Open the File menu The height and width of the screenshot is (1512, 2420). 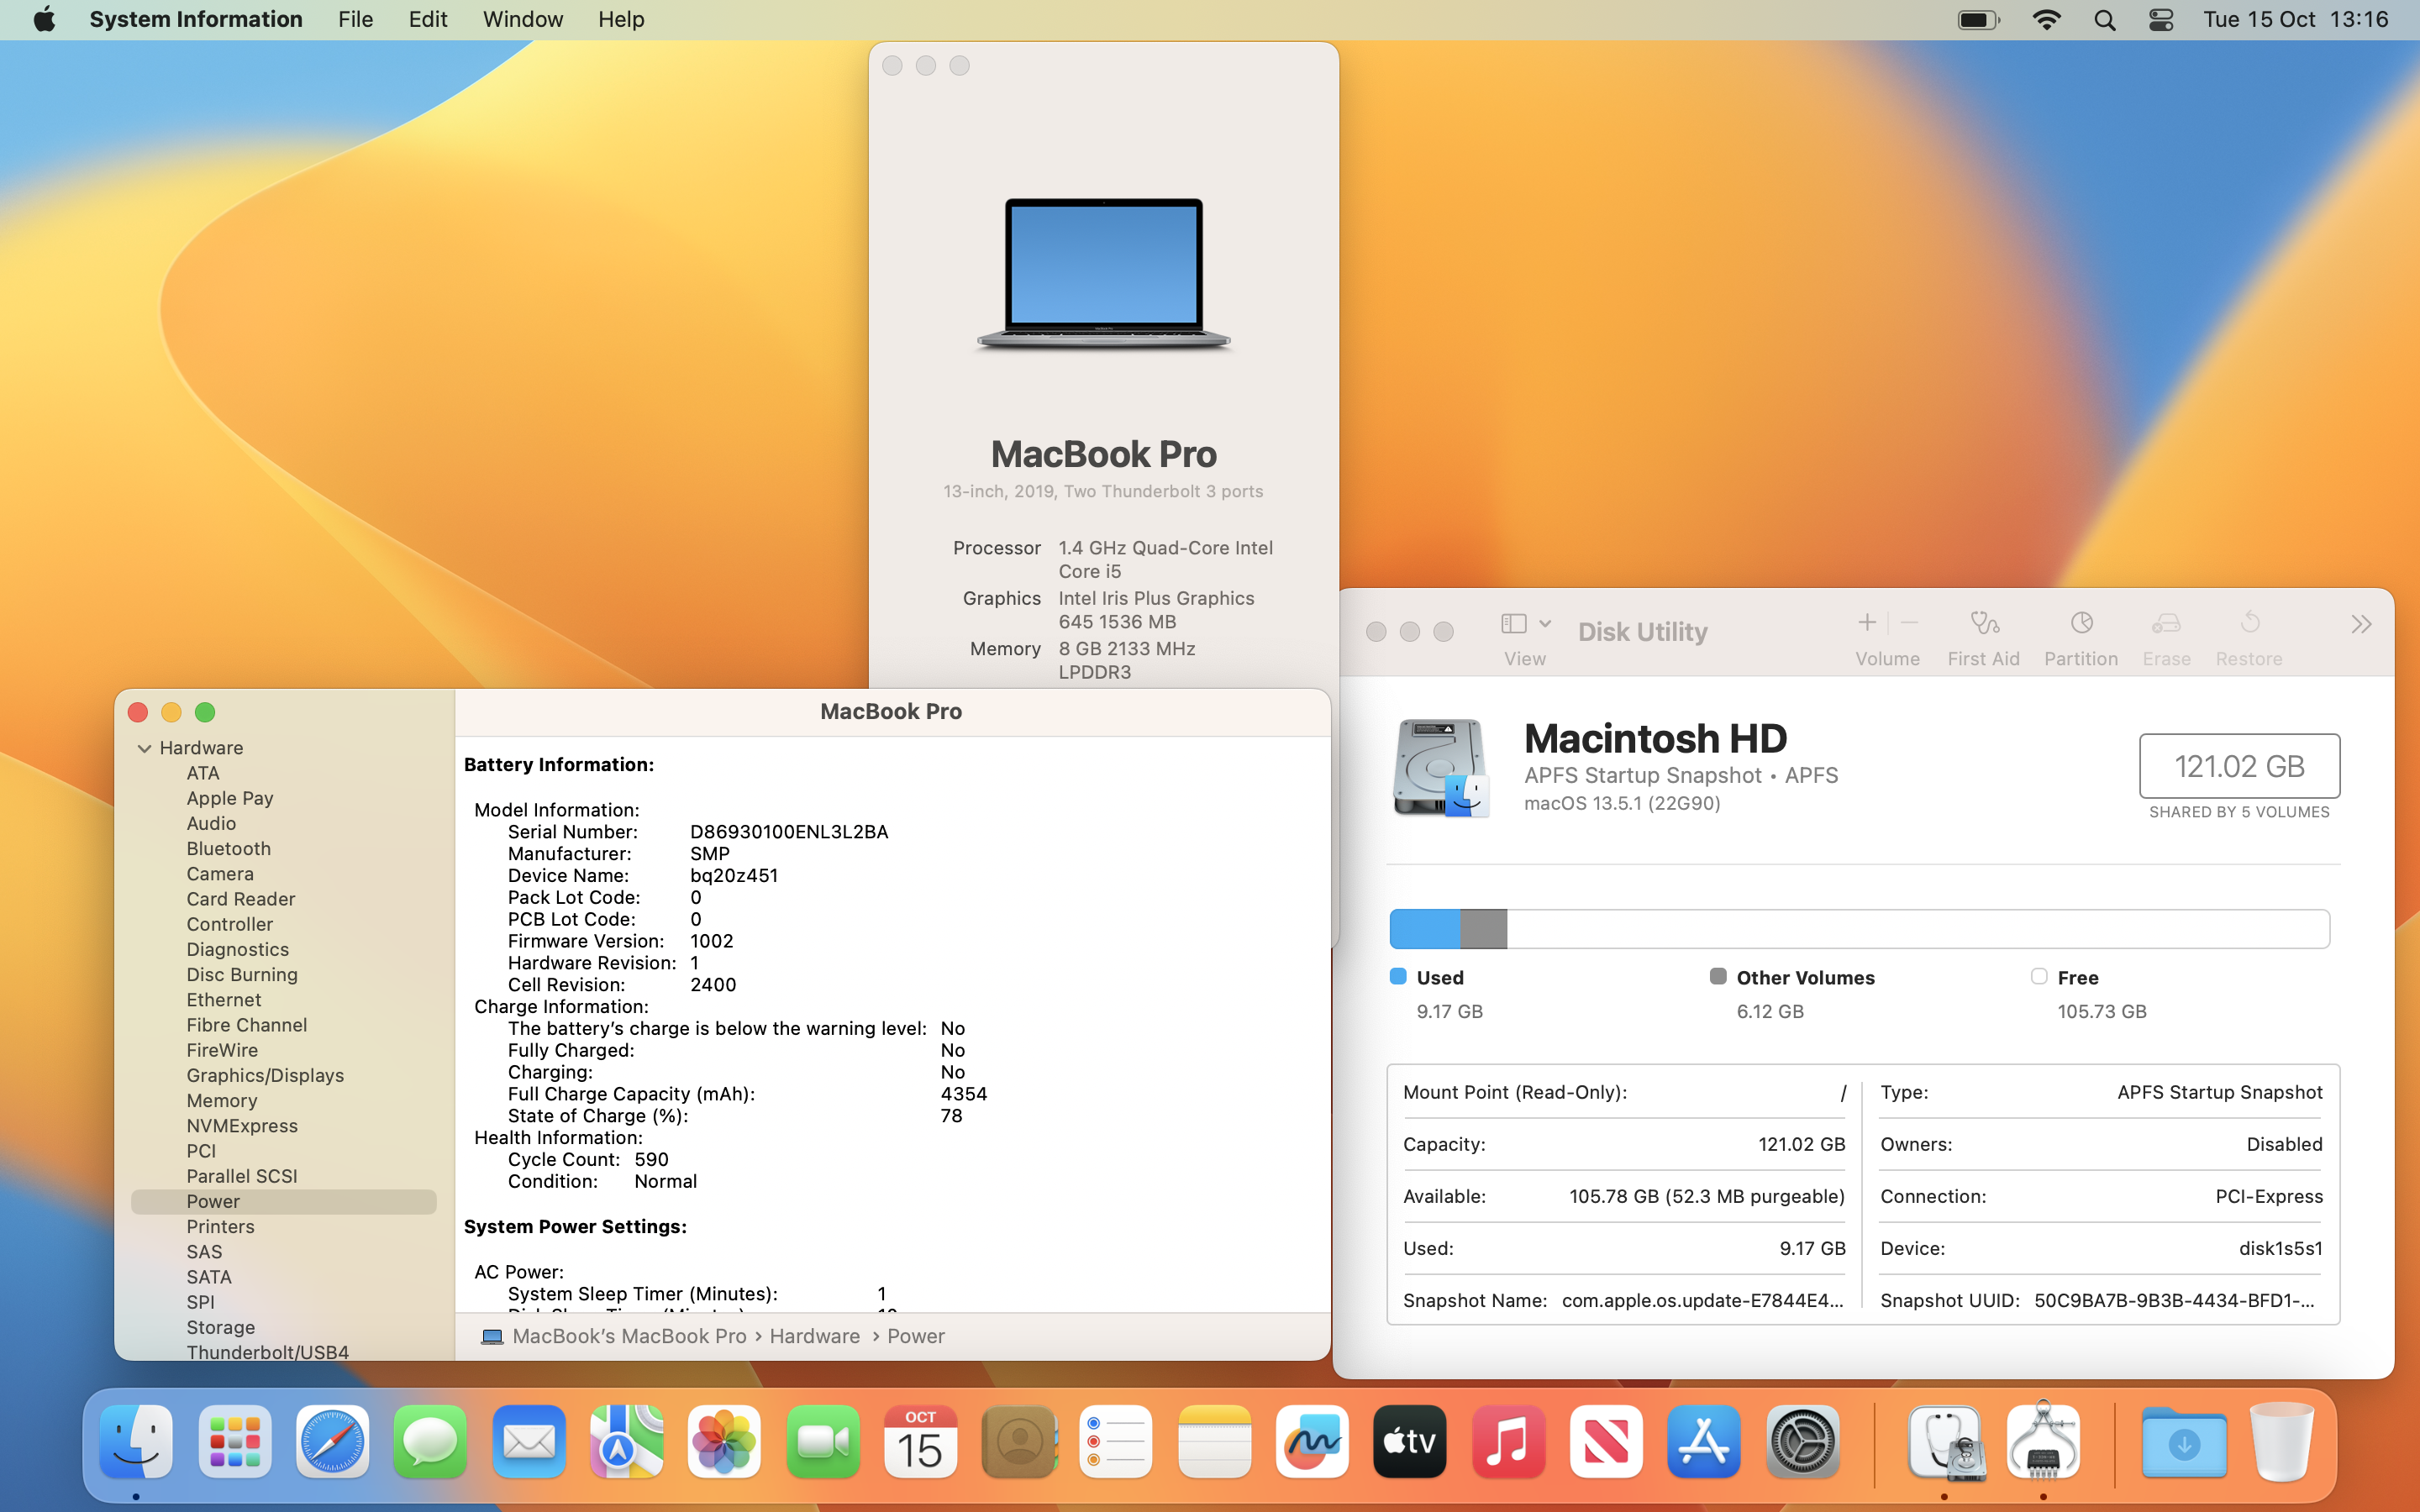355,19
